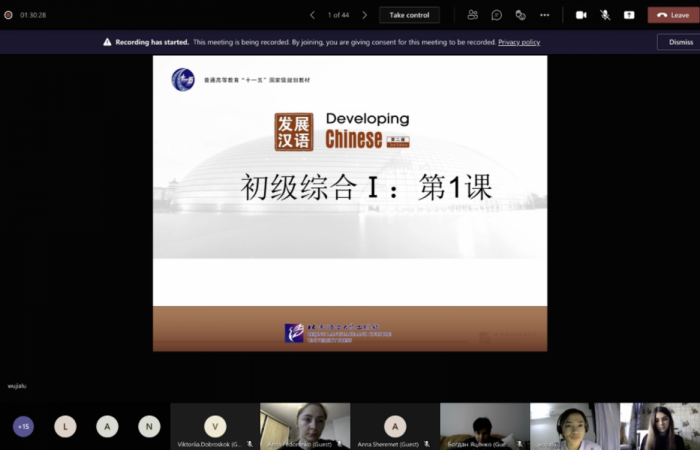Open the share content tray
This screenshot has height=450, width=700.
[x=629, y=15]
